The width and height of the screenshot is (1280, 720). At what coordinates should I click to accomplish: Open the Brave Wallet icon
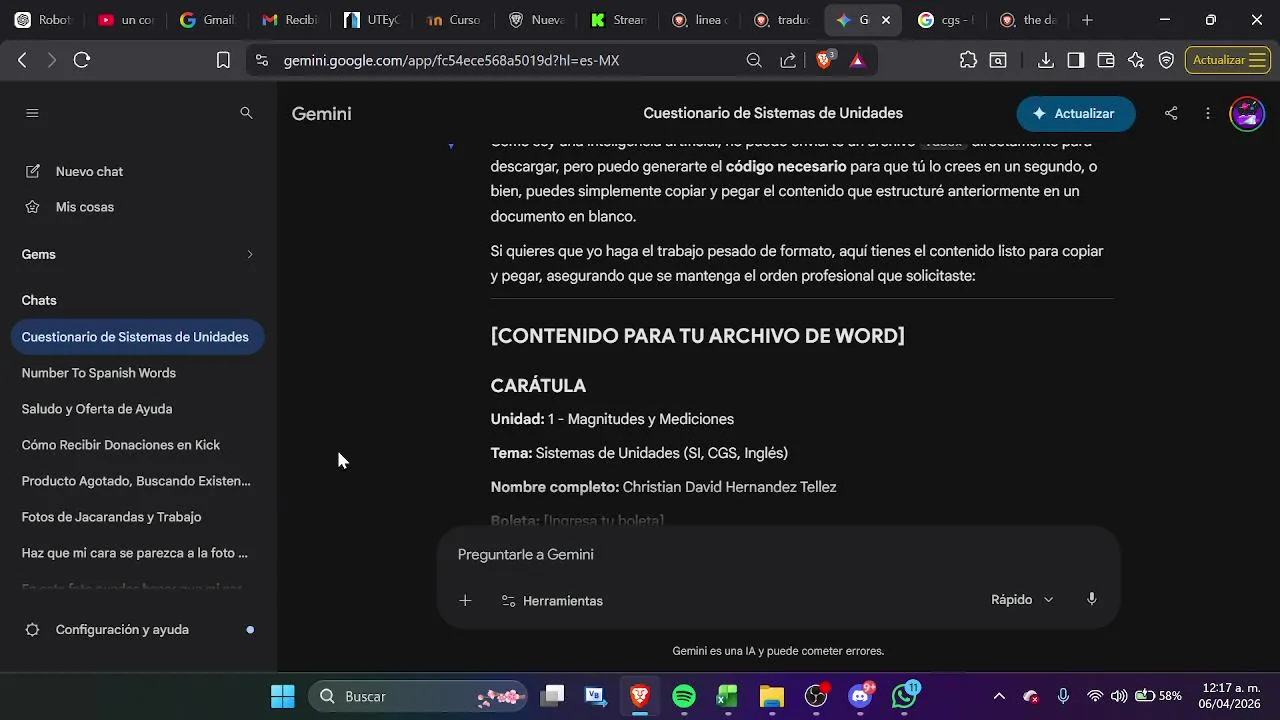(x=1106, y=60)
